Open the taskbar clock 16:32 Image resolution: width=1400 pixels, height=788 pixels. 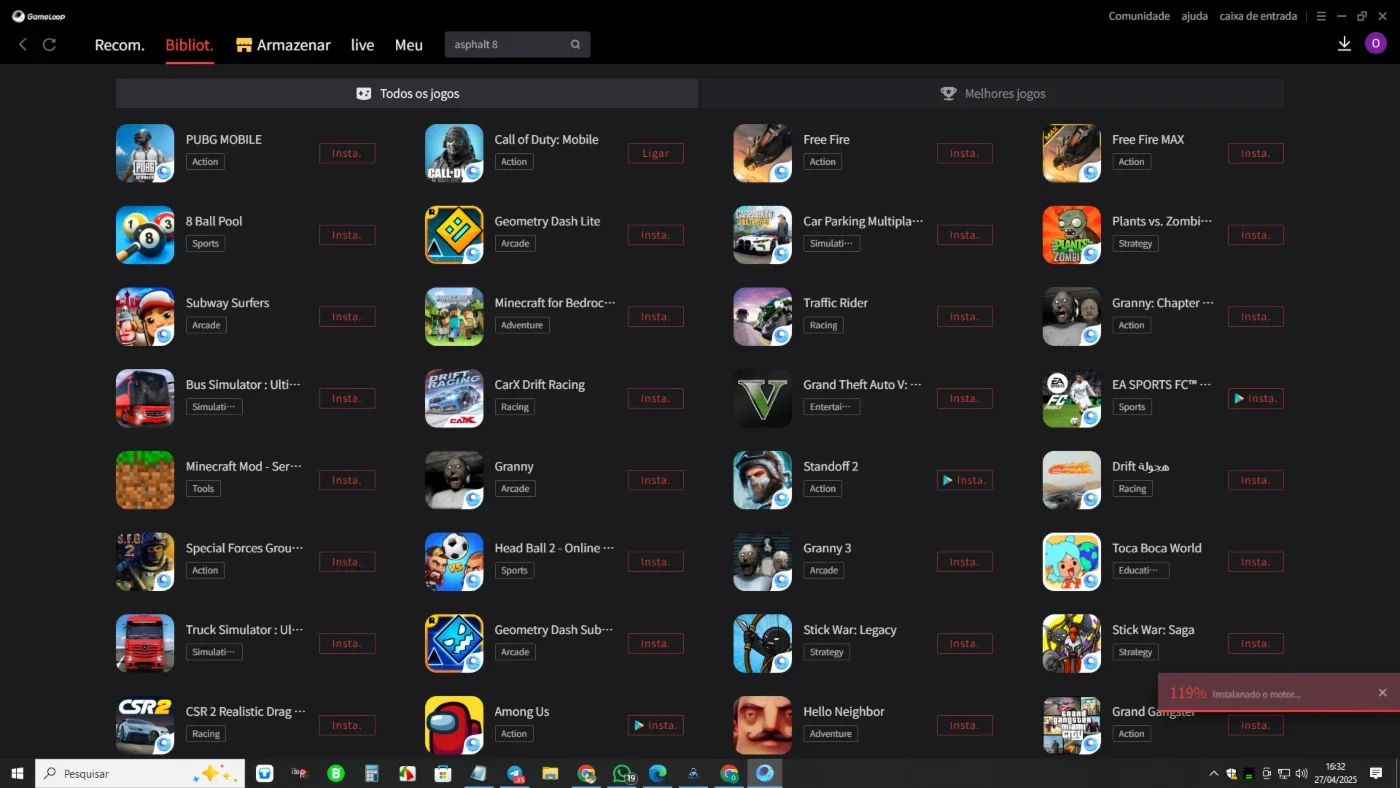1335,773
